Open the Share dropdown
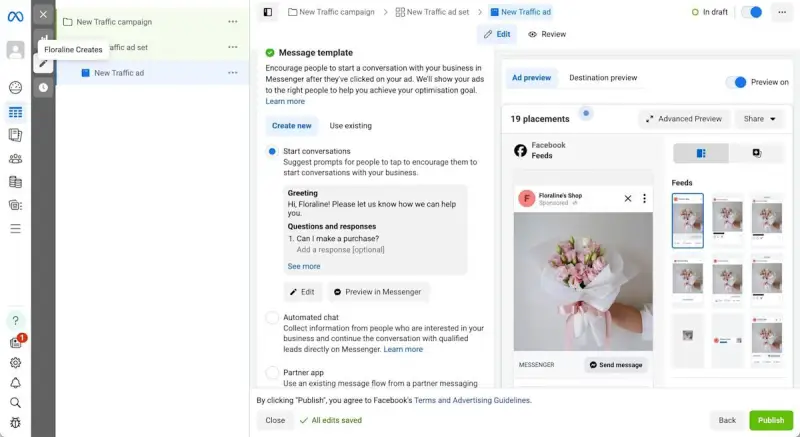Viewport: 800px width, 437px height. (x=759, y=119)
